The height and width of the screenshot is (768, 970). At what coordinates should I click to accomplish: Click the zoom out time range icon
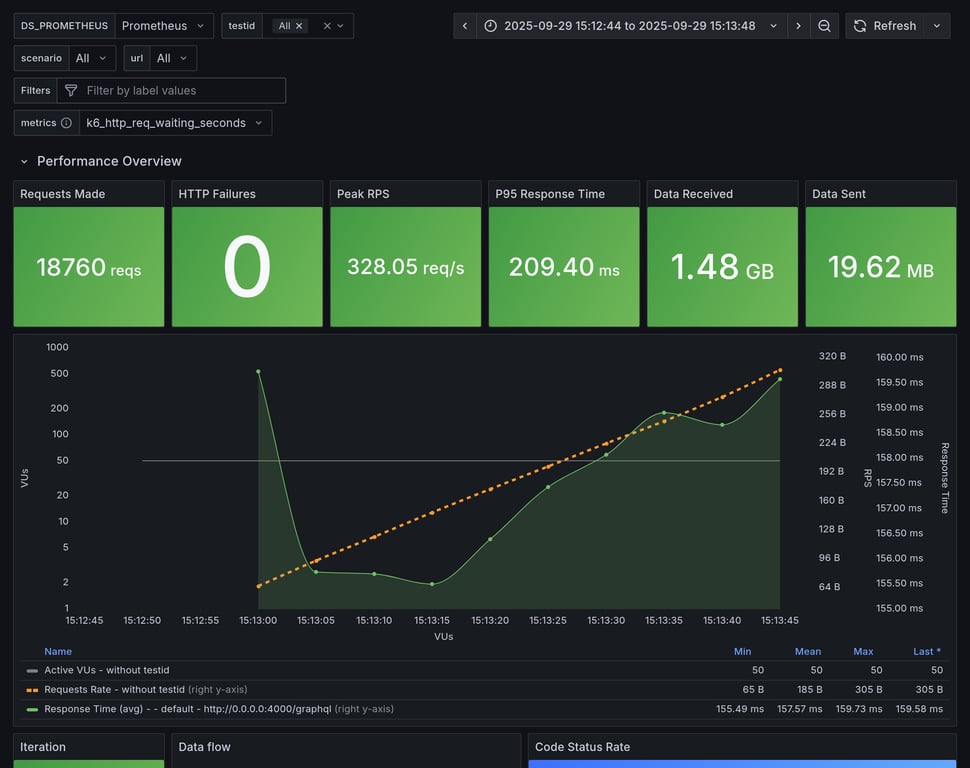[824, 26]
